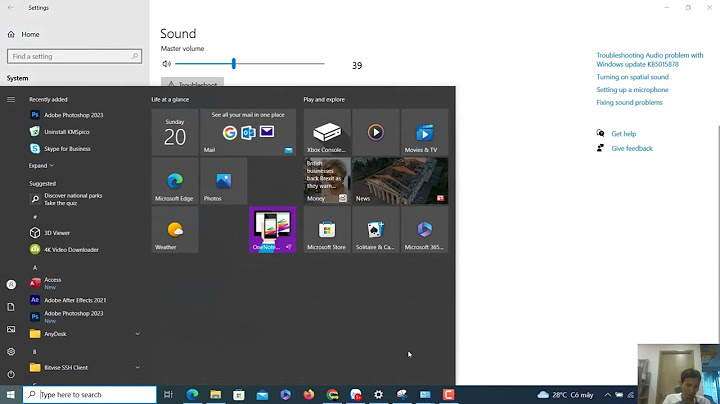Open the Movies & TV tile
This screenshot has width=720, height=404.
click(x=424, y=132)
